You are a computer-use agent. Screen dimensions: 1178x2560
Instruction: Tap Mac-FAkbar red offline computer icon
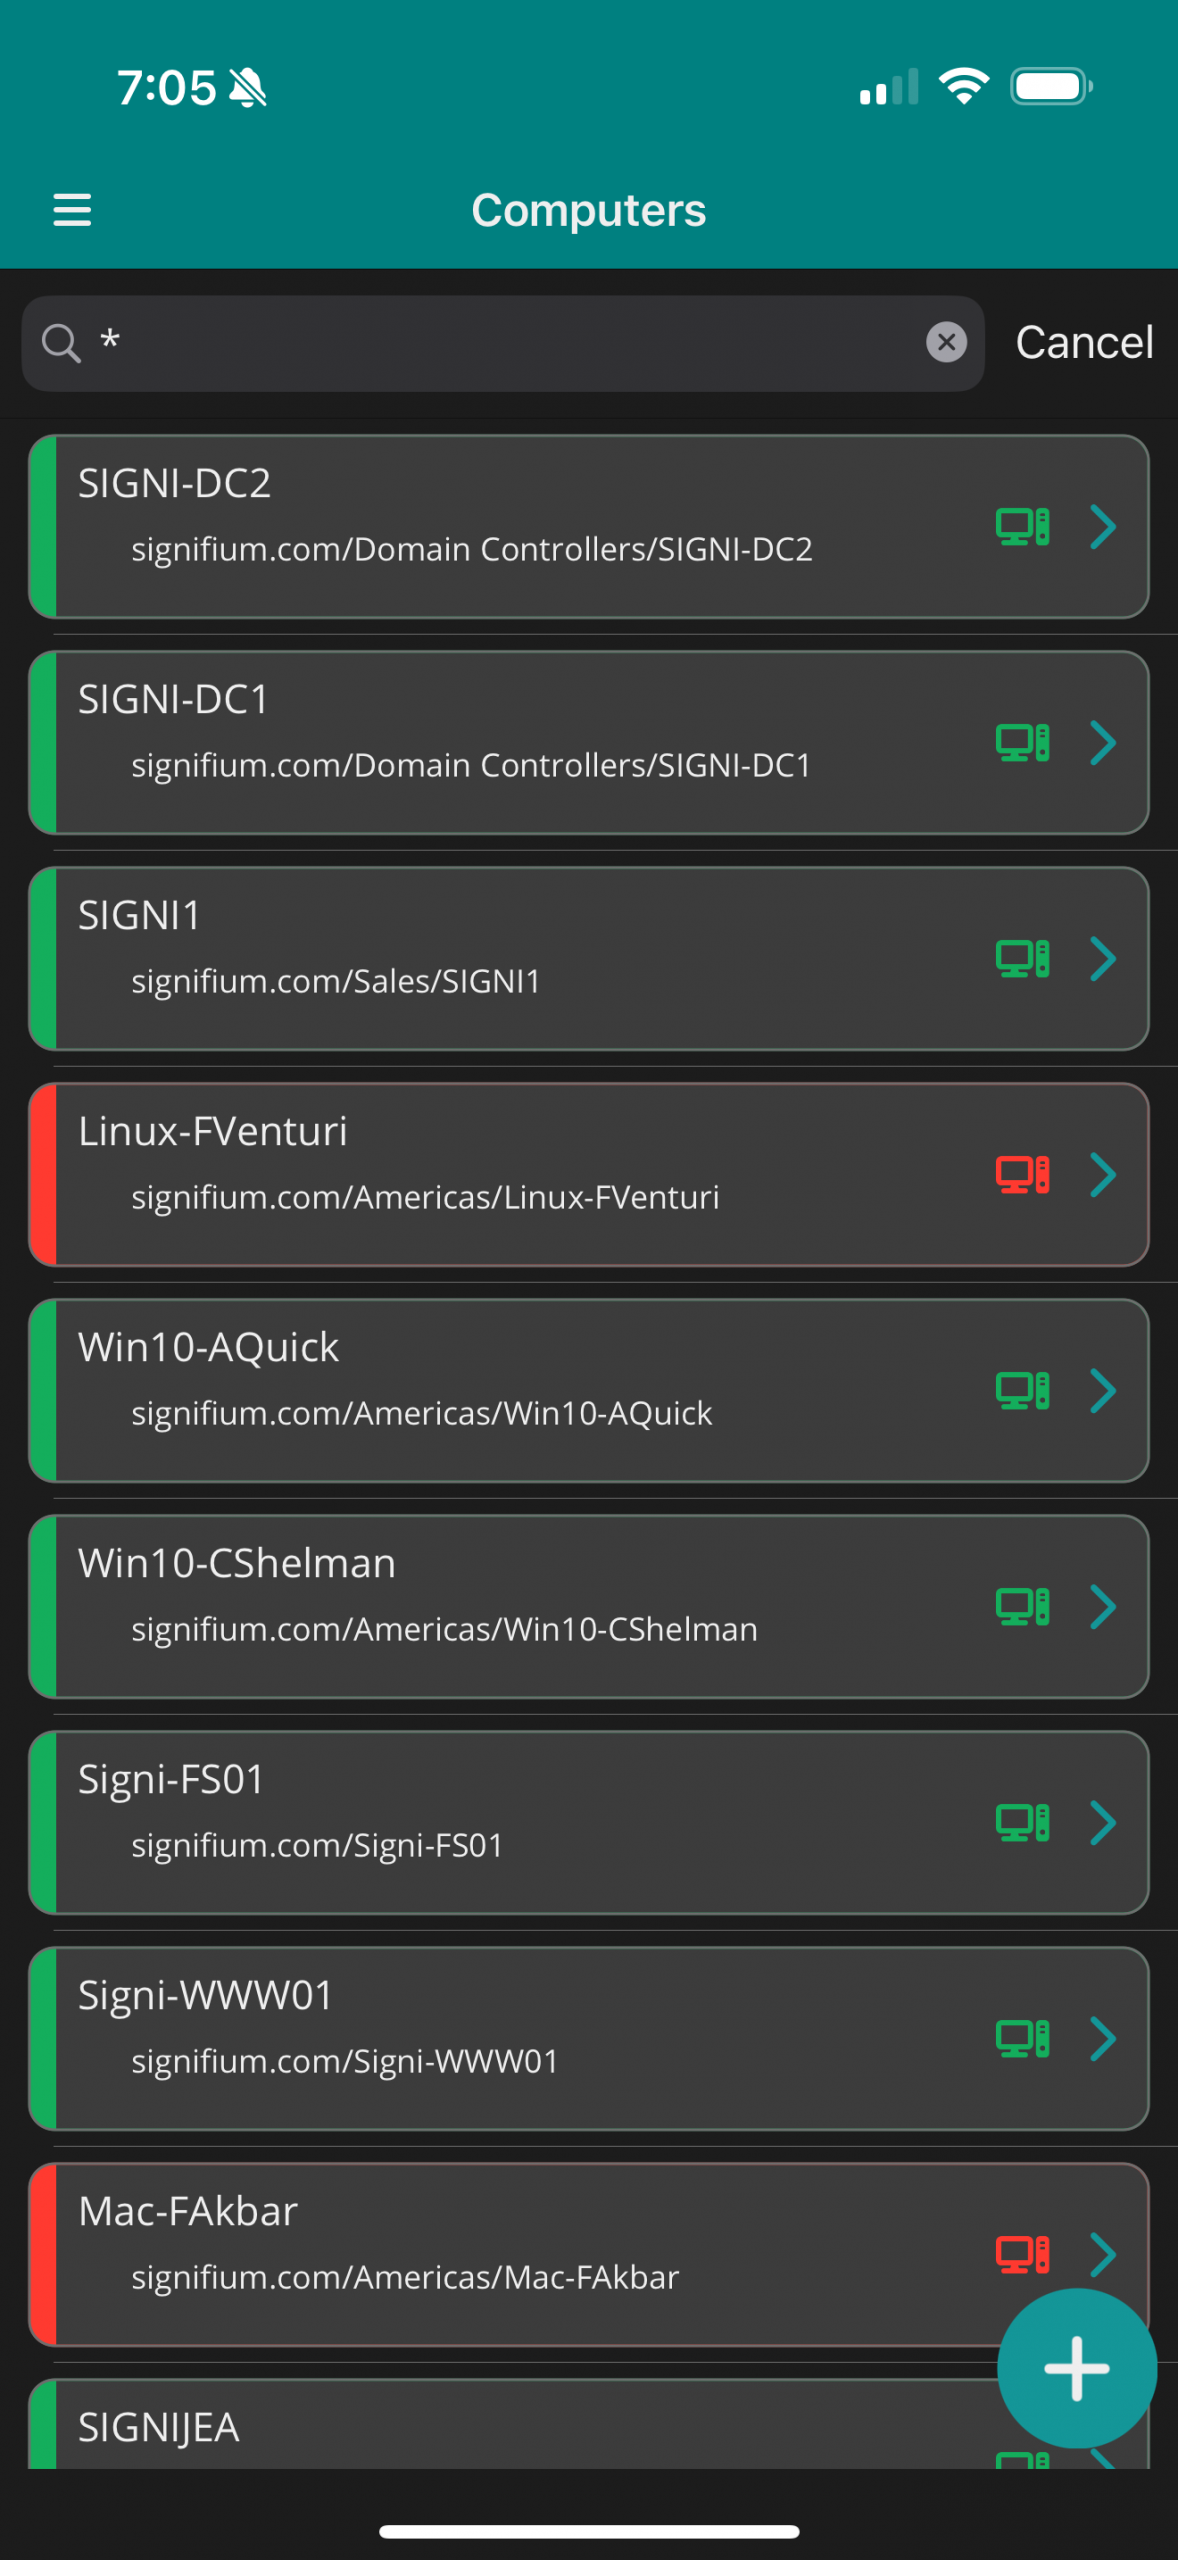pos(1022,2254)
